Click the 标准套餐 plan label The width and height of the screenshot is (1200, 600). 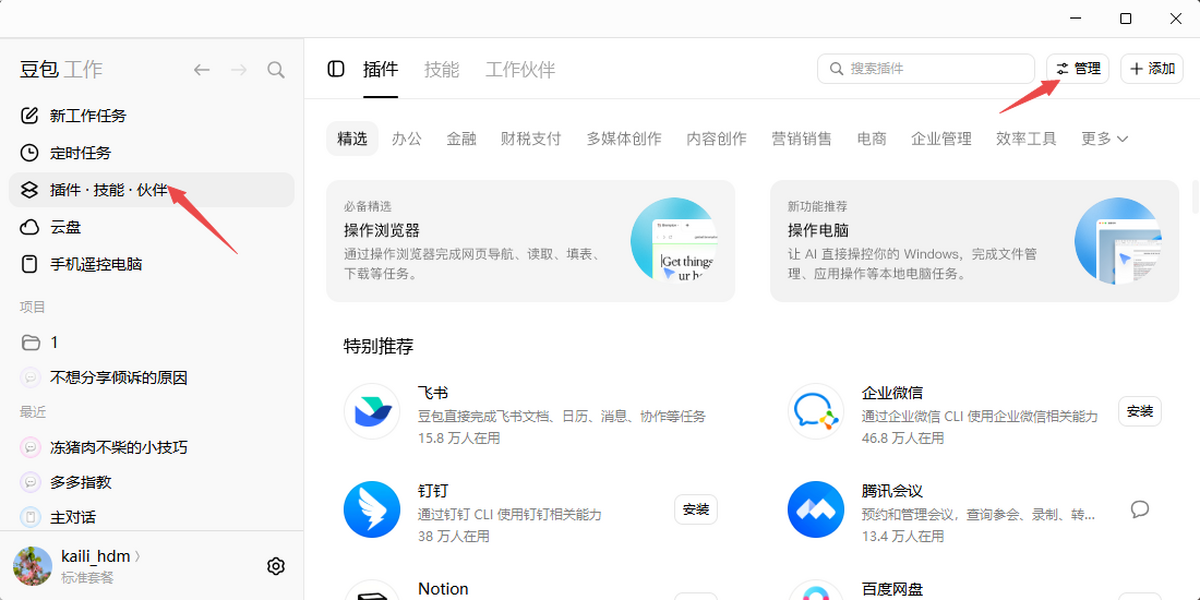pos(87,578)
